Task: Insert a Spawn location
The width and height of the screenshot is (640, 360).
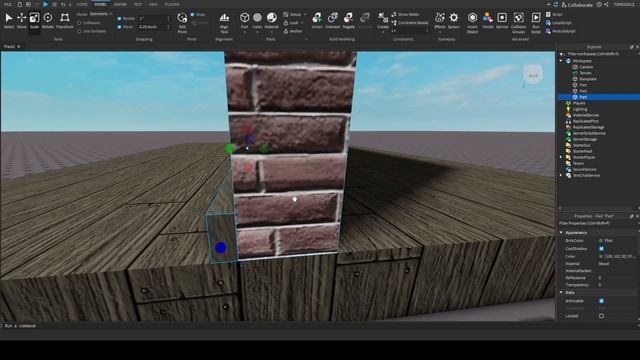Action: coord(453,20)
